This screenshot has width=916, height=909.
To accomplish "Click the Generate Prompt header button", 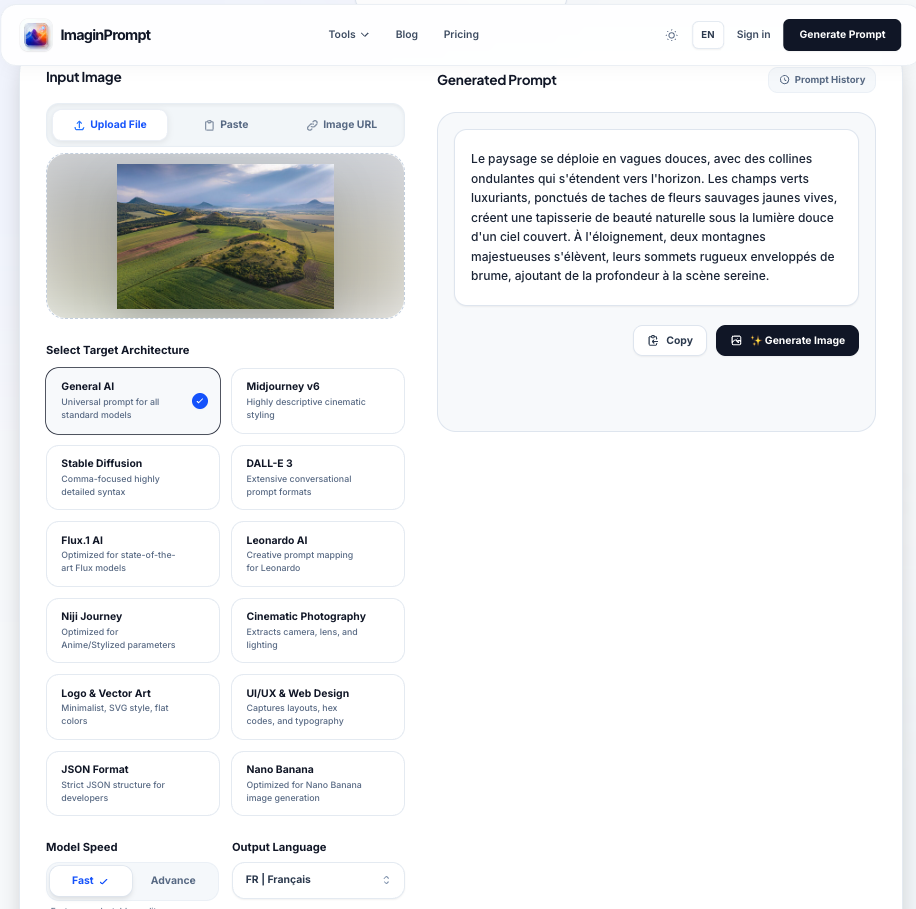I will click(x=842, y=35).
